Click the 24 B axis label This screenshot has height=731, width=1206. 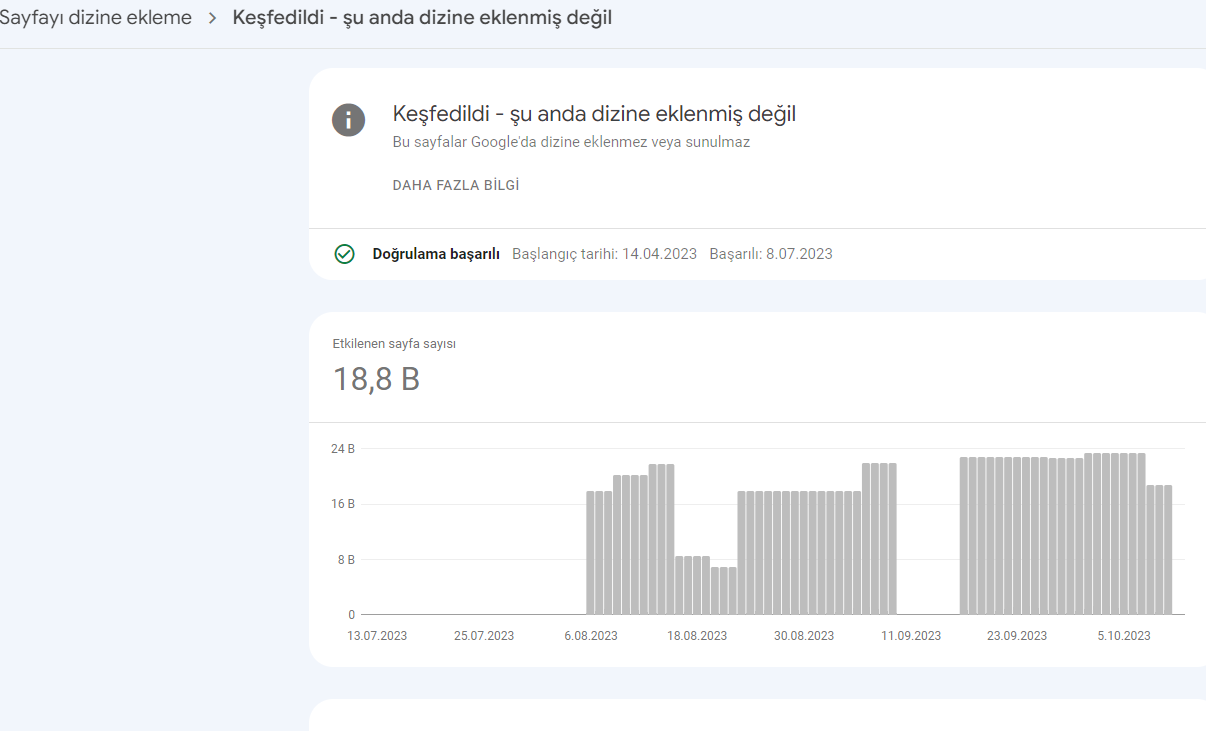(x=343, y=448)
